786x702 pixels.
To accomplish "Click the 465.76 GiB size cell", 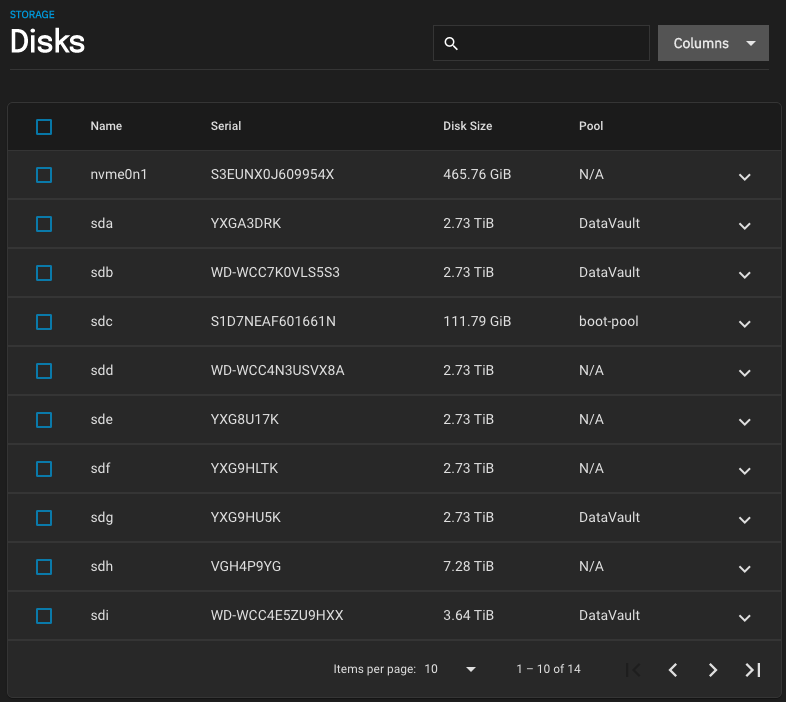I will [477, 174].
